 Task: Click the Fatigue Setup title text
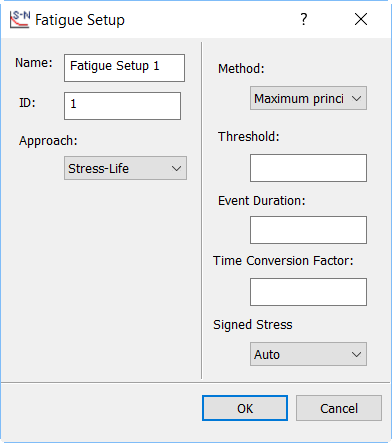point(80,20)
